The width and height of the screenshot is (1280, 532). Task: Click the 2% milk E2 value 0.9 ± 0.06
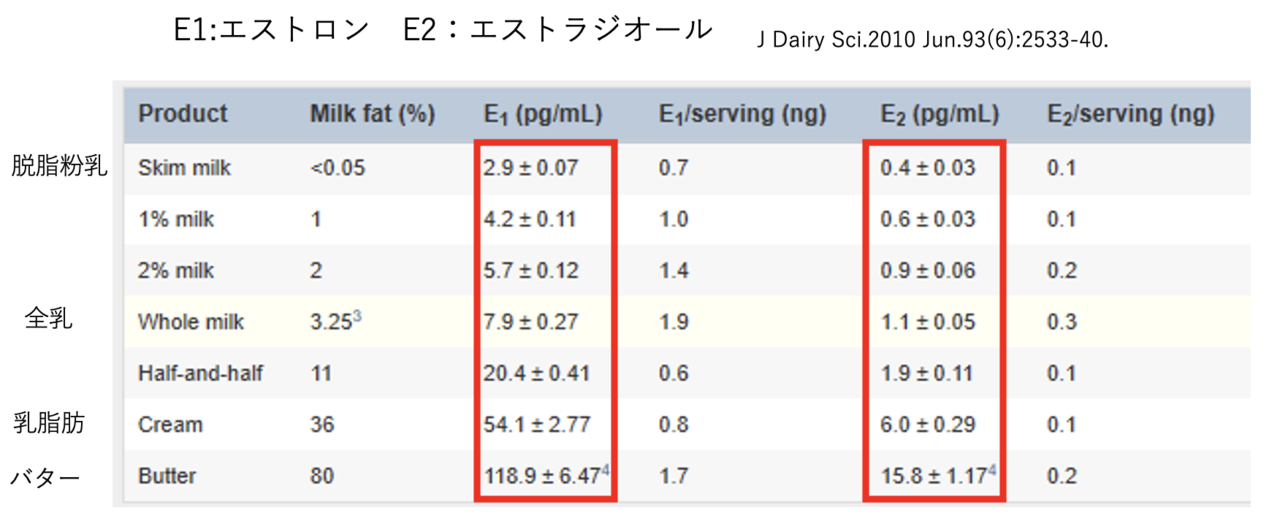[927, 271]
